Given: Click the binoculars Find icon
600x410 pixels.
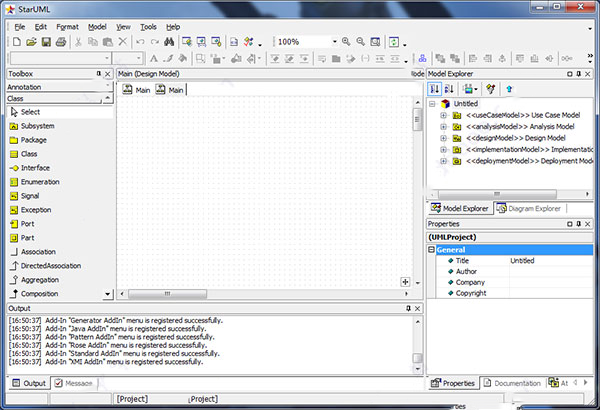Looking at the screenshot, I should 170,42.
